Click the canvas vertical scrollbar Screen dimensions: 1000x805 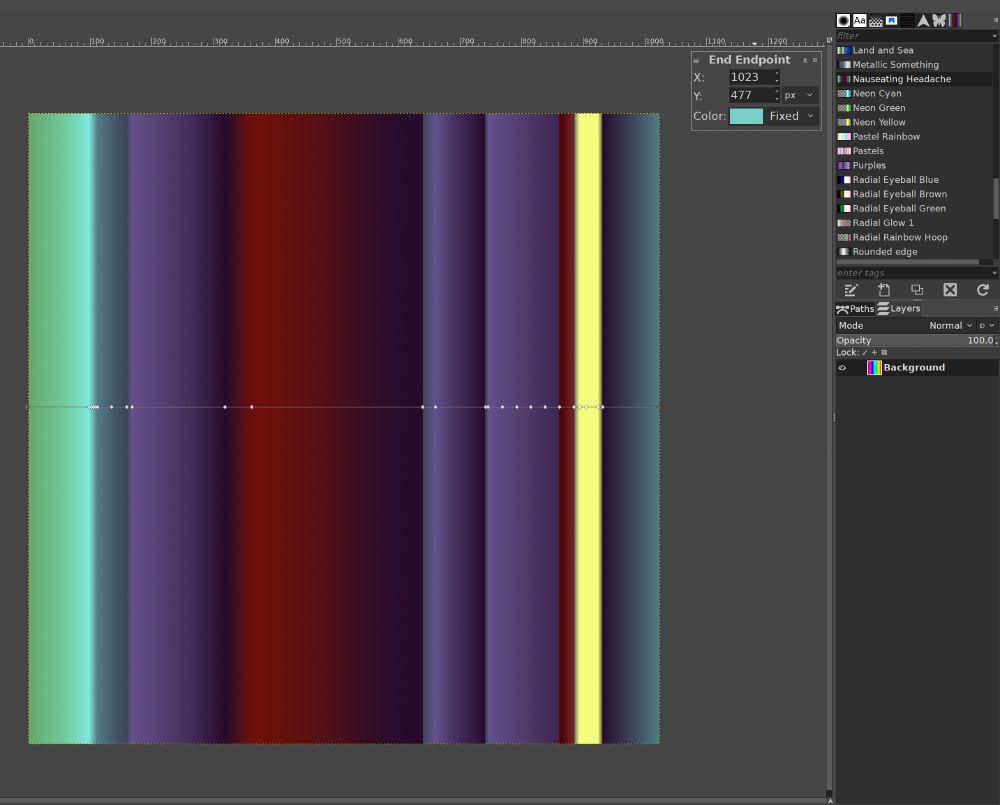tap(829, 418)
